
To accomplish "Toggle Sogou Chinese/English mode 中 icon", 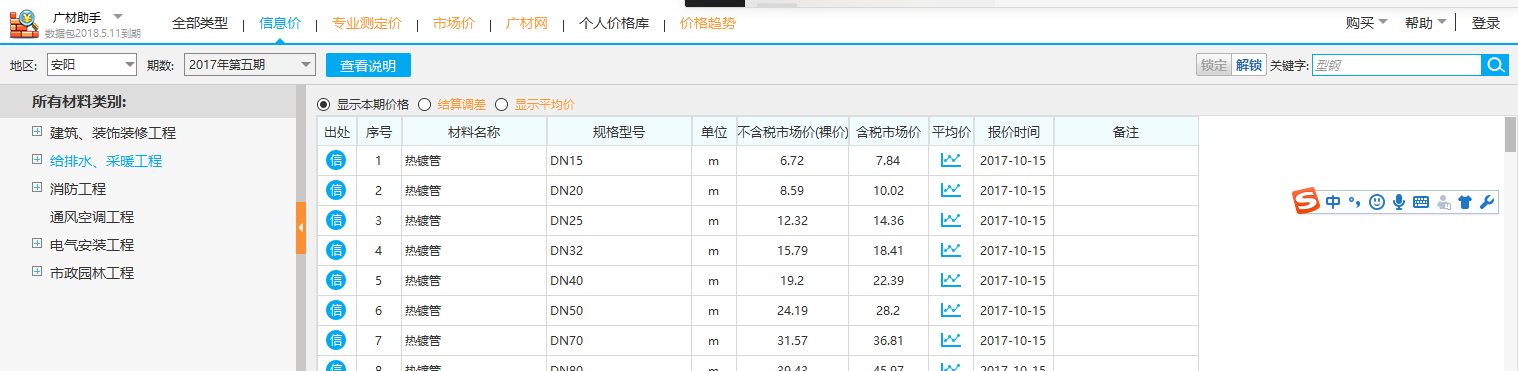I will coord(1333,202).
